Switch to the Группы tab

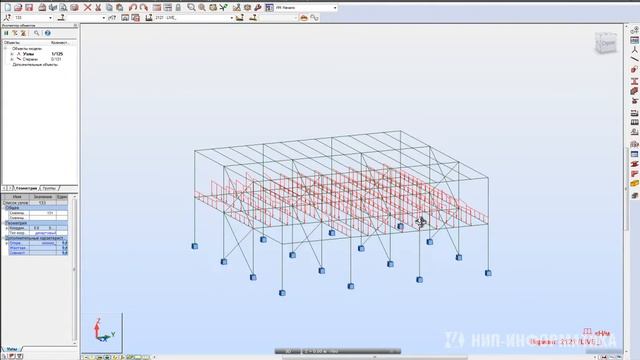pyautogui.click(x=49, y=188)
